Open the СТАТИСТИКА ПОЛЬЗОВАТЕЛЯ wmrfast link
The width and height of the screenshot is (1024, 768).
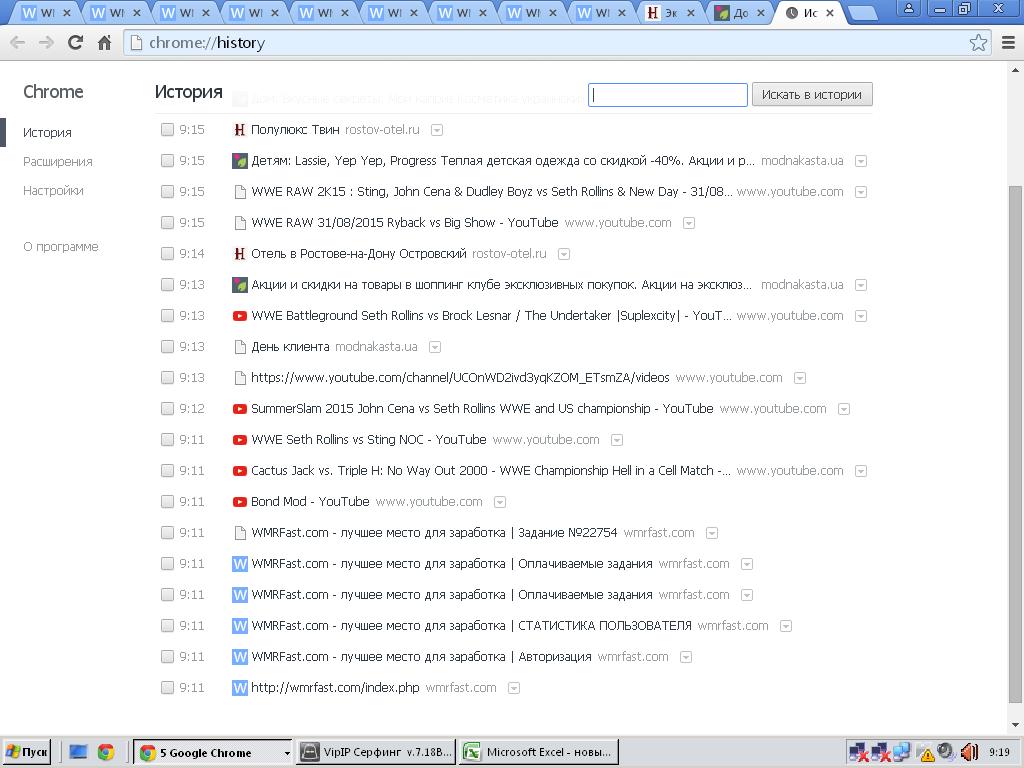pos(472,626)
